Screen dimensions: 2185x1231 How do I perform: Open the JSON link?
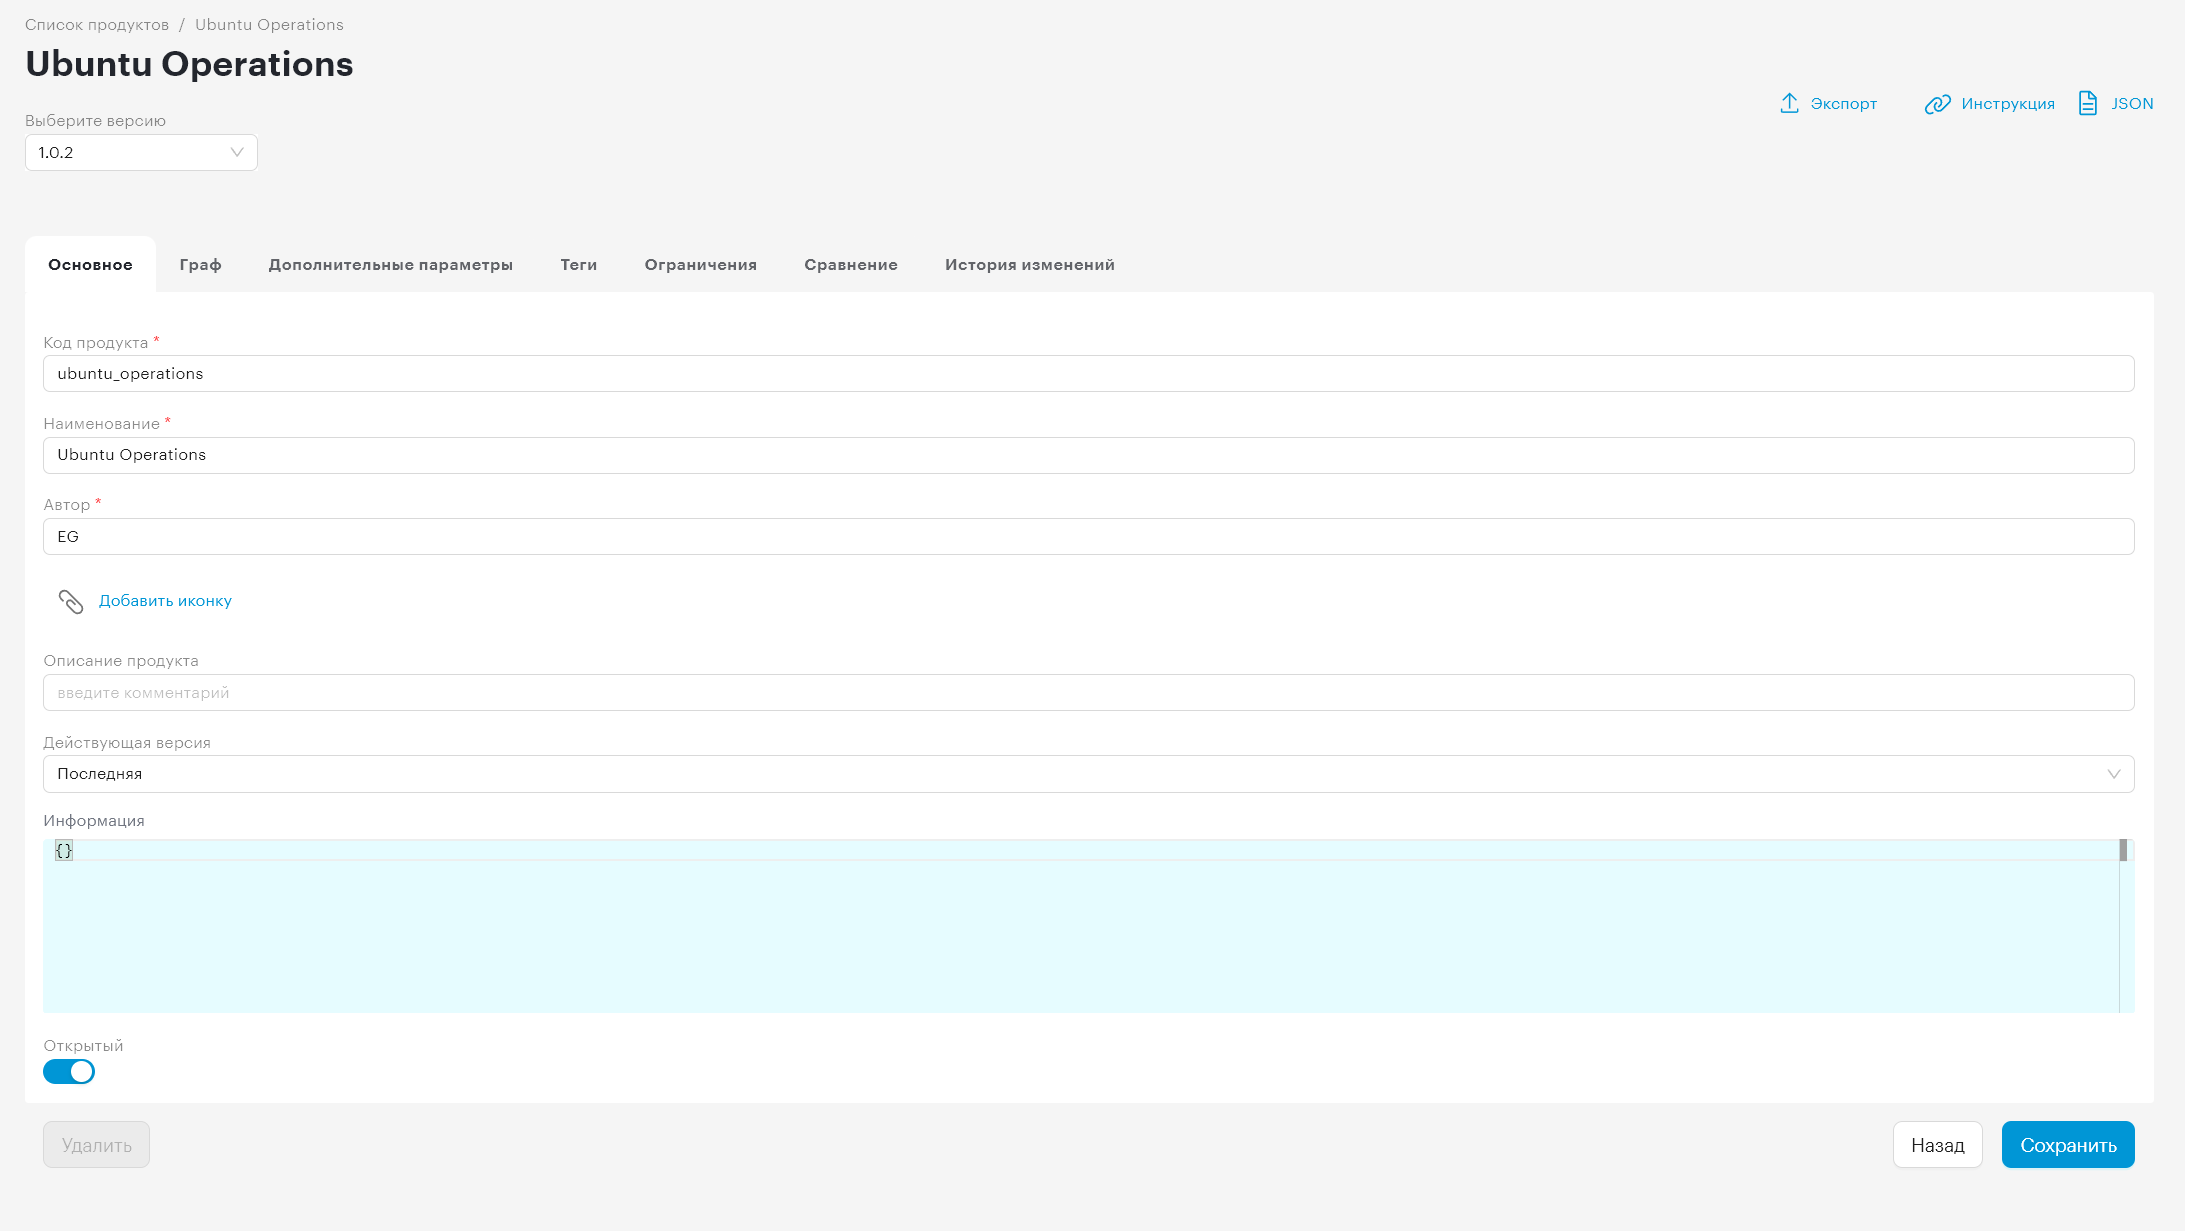2132,104
